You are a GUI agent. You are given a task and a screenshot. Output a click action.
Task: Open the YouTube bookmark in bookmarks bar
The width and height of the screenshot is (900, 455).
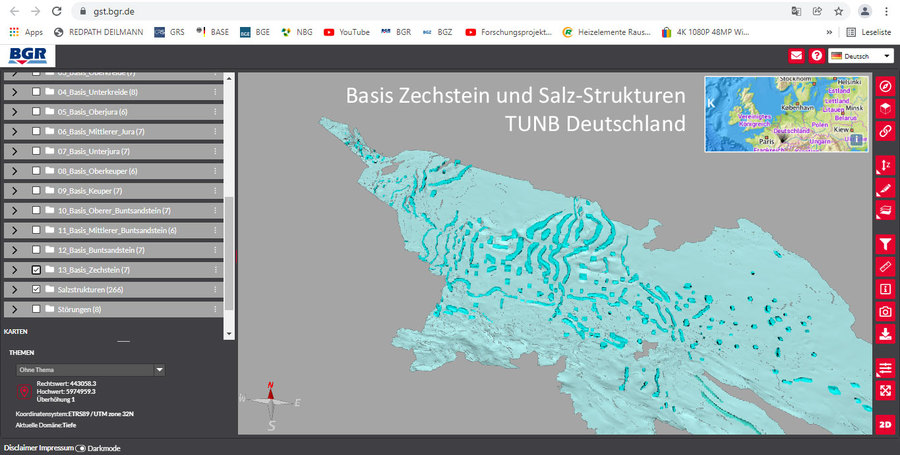click(x=346, y=32)
